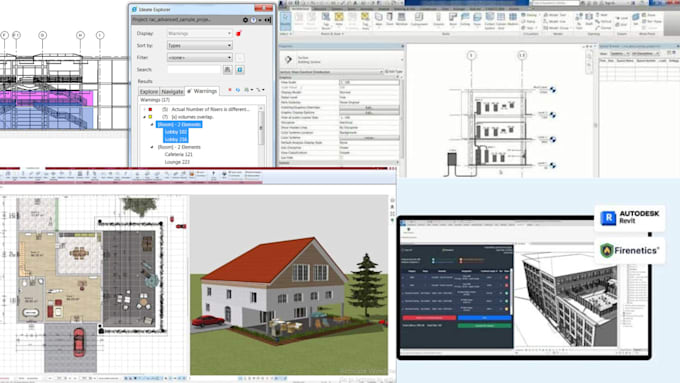Select the Curtain Grid tool in Revit
The width and height of the screenshot is (680, 383).
click(x=501, y=20)
